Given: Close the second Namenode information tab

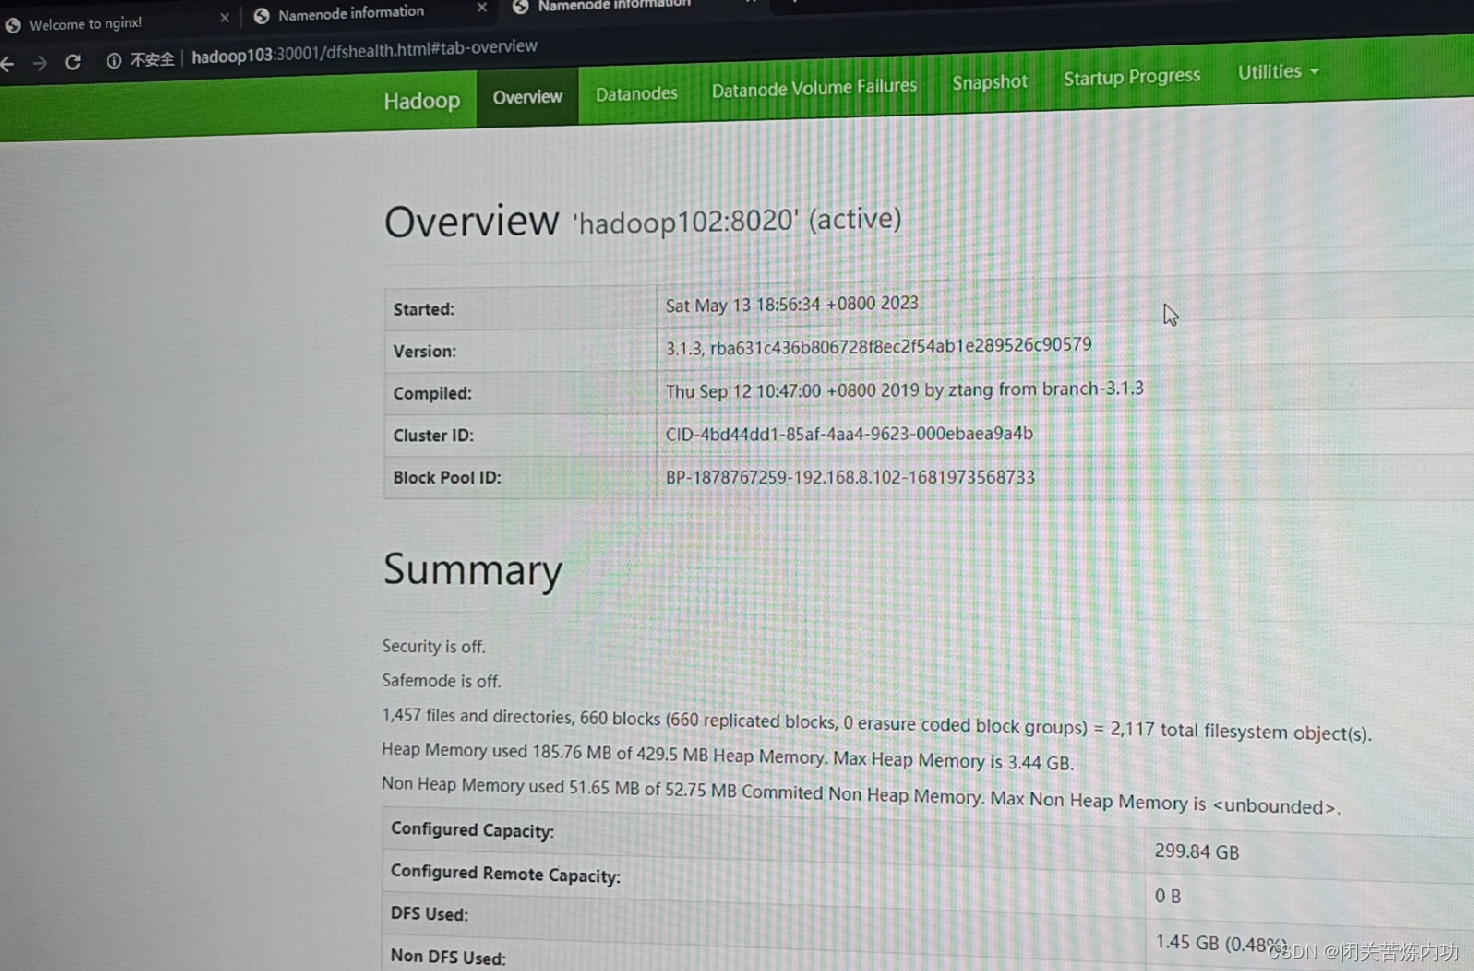Looking at the screenshot, I should tap(482, 7).
